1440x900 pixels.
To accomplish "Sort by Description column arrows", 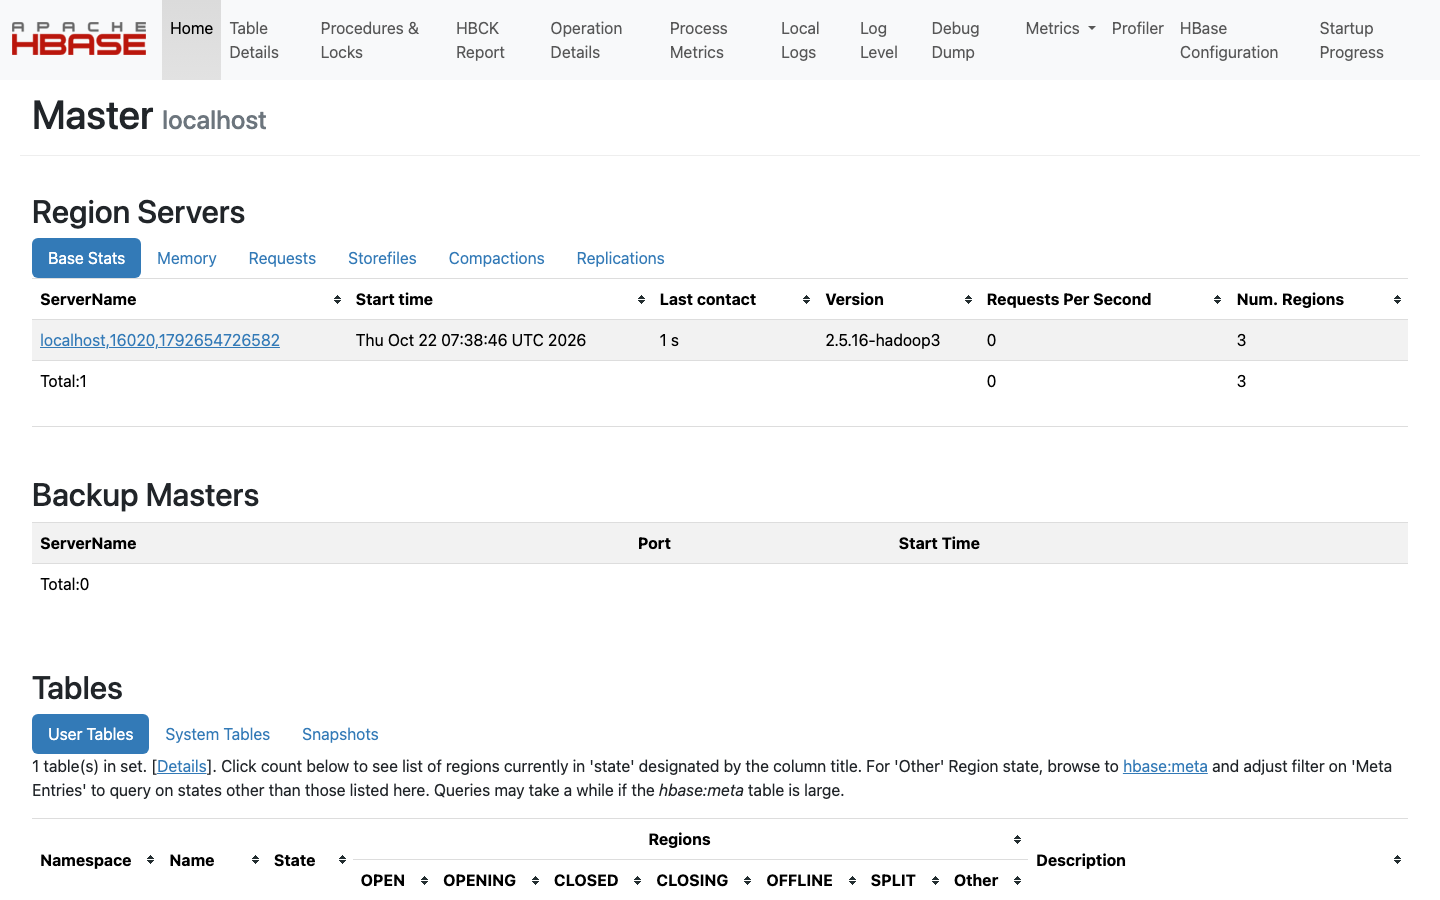I will click(x=1397, y=860).
